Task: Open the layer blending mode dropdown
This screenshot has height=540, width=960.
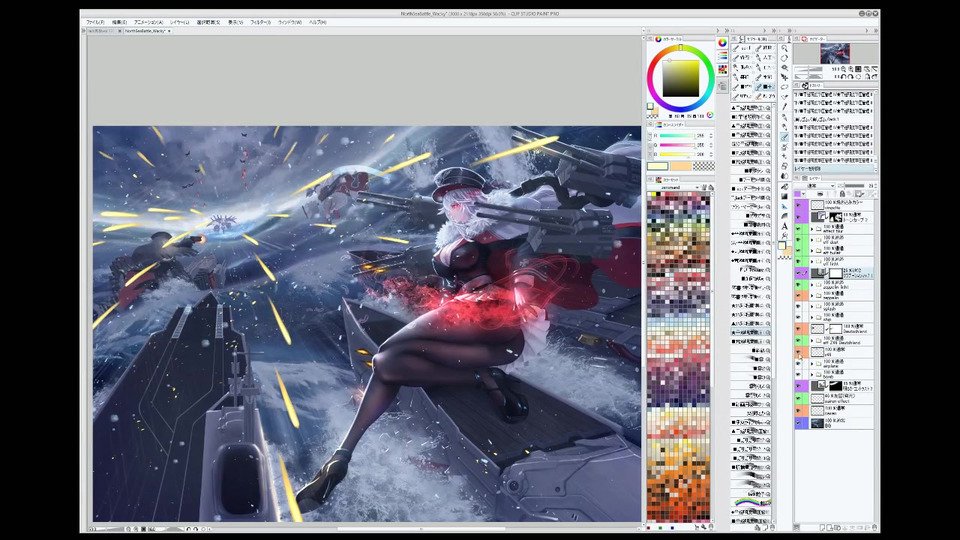Action: 818,185
